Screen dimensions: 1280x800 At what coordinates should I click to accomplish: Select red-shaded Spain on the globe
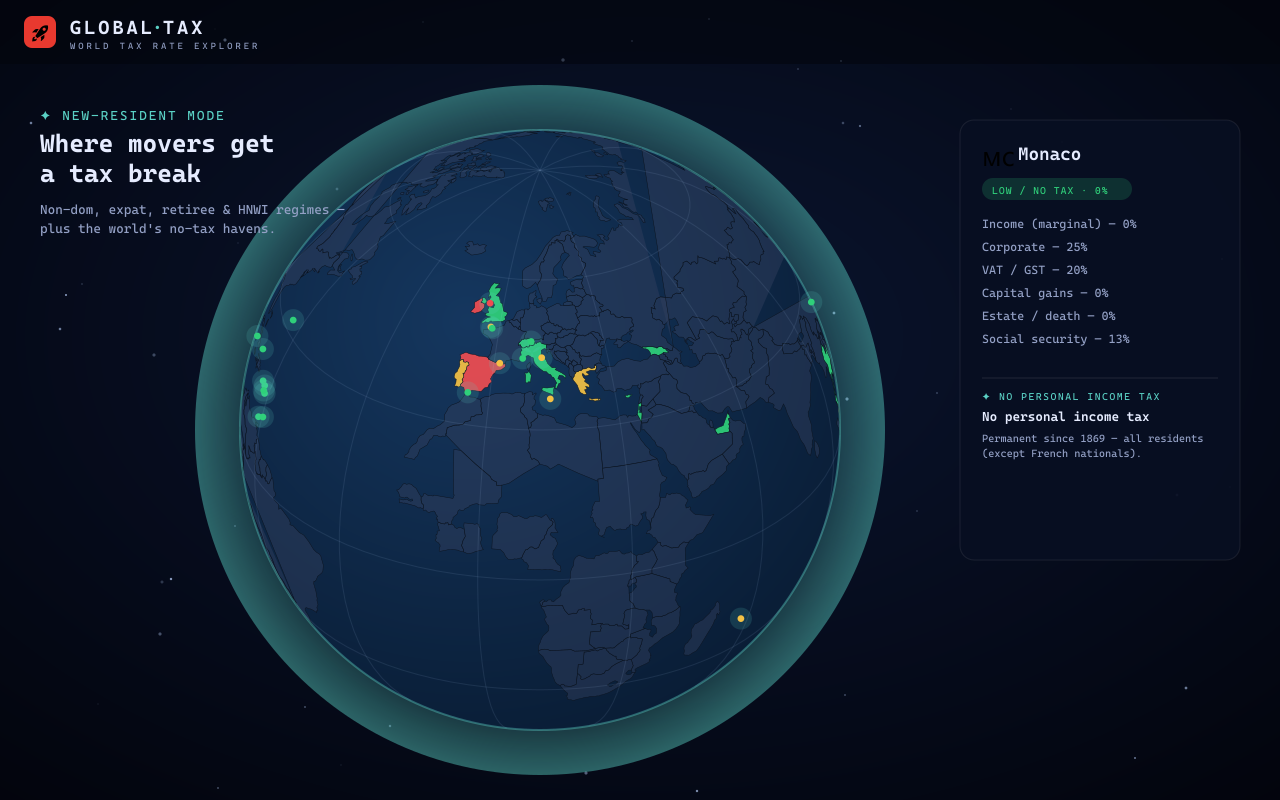[x=477, y=372]
